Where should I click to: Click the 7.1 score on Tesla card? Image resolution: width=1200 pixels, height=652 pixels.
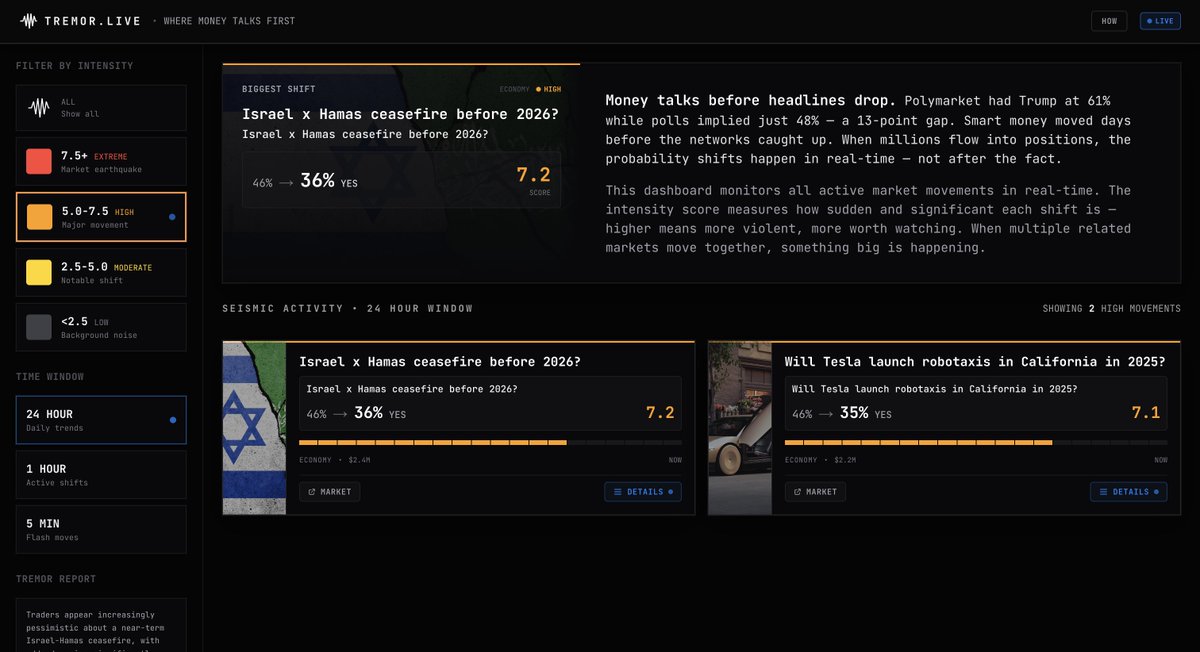coord(1146,412)
